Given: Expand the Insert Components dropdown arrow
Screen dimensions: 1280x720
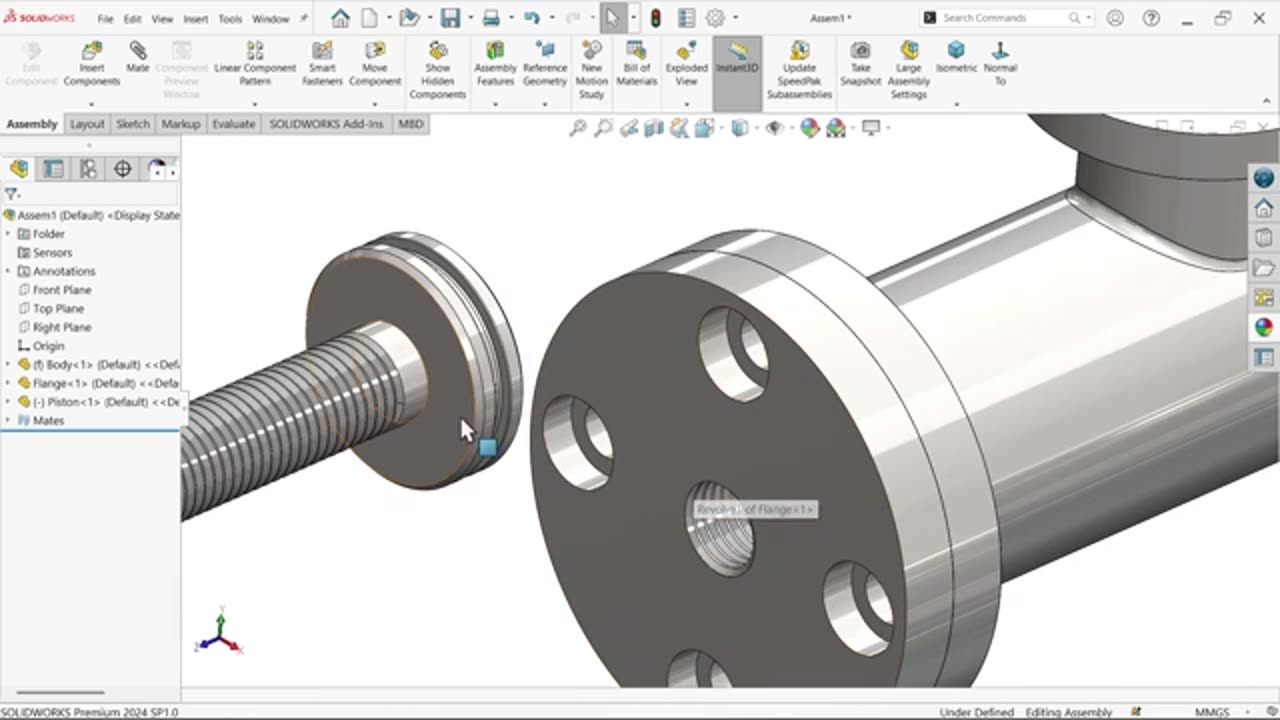Looking at the screenshot, I should pos(91,104).
